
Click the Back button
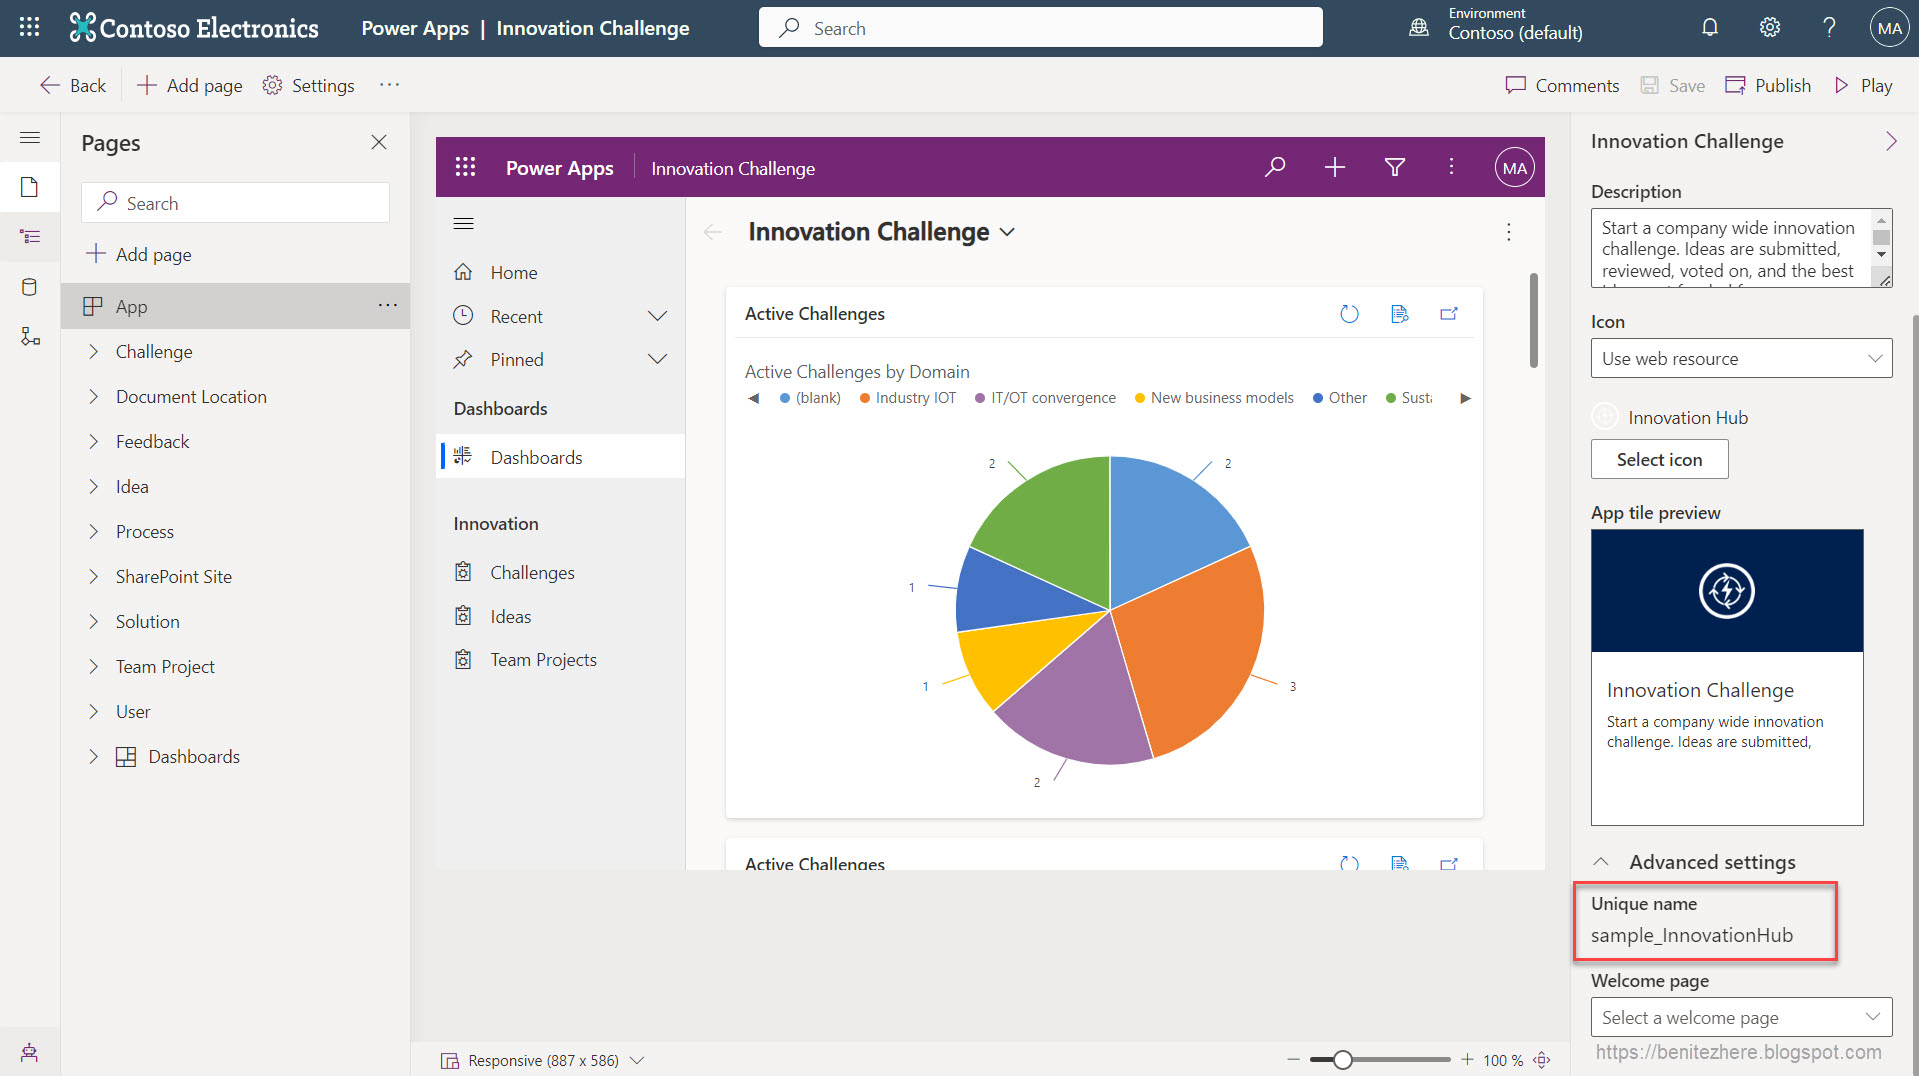[x=72, y=85]
